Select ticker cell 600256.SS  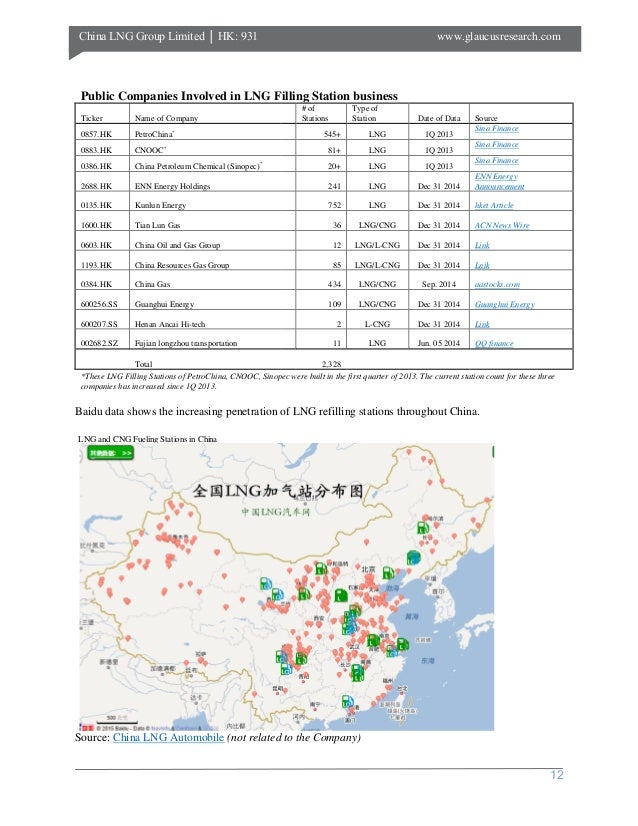coord(99,304)
